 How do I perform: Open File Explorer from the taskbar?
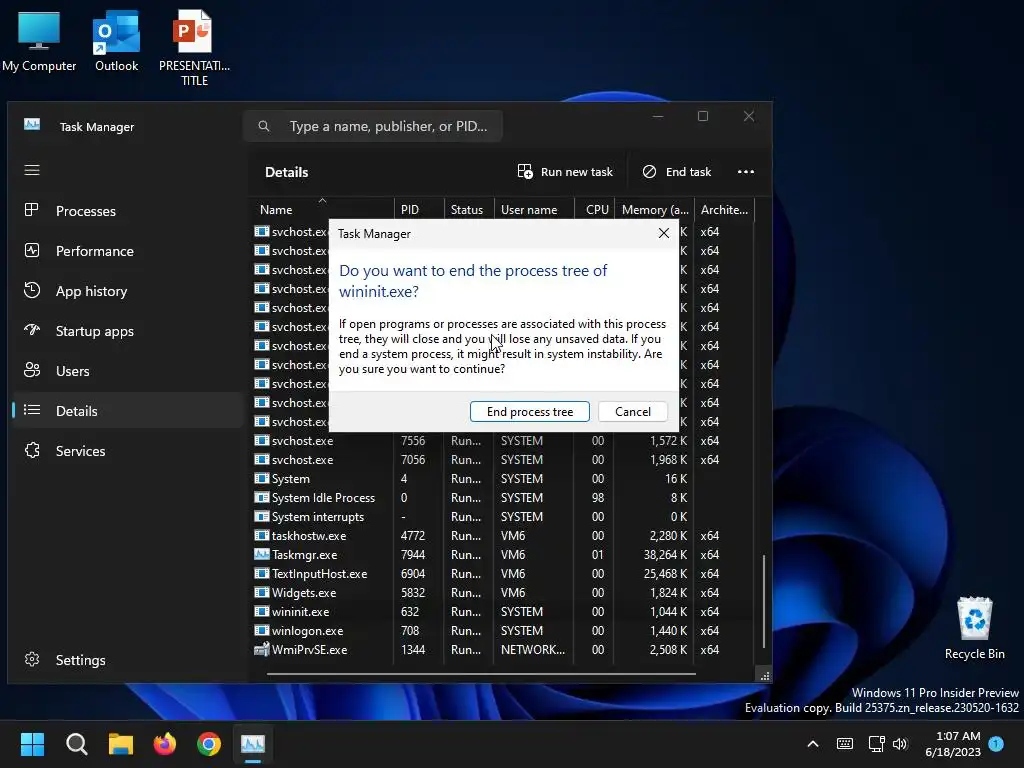click(x=121, y=744)
